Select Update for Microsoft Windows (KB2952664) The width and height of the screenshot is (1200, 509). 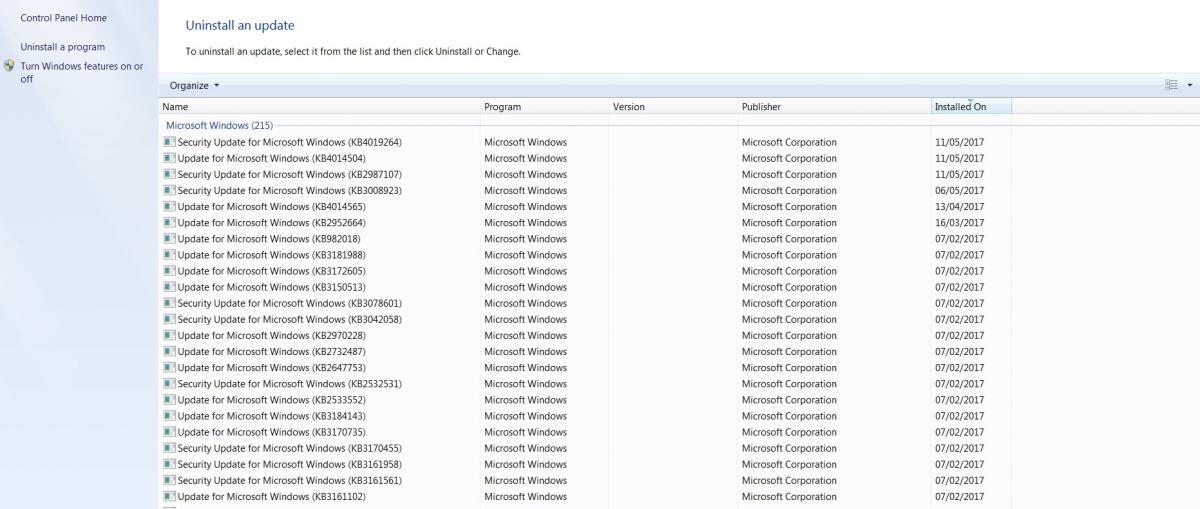(x=271, y=222)
